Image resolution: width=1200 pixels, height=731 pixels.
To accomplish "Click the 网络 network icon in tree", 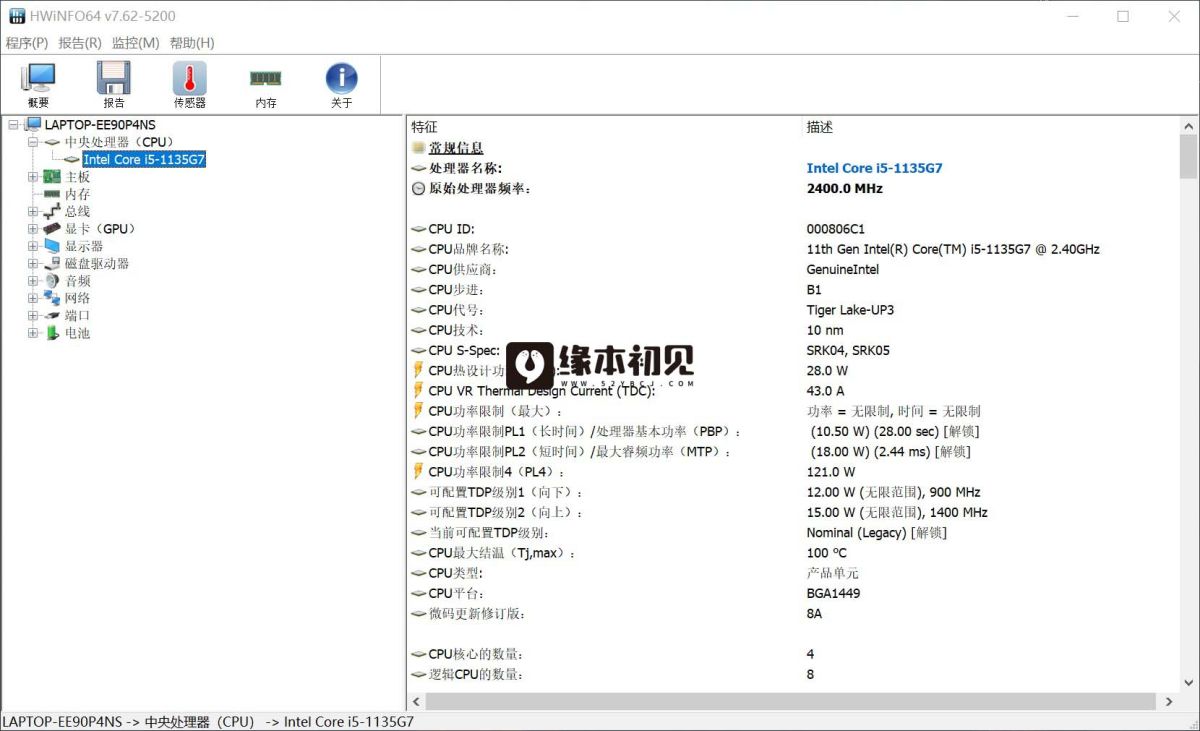I will [x=52, y=298].
